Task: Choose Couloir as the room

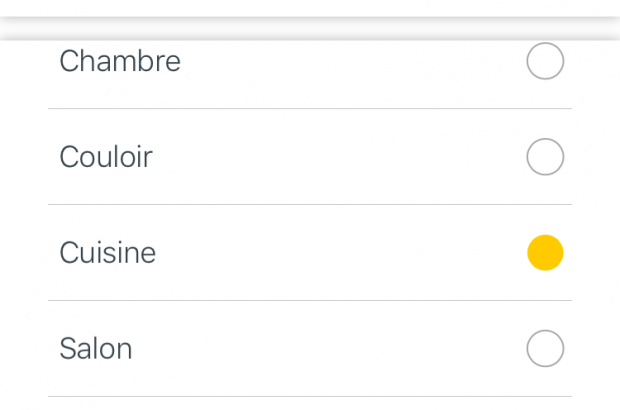Action: [545, 157]
